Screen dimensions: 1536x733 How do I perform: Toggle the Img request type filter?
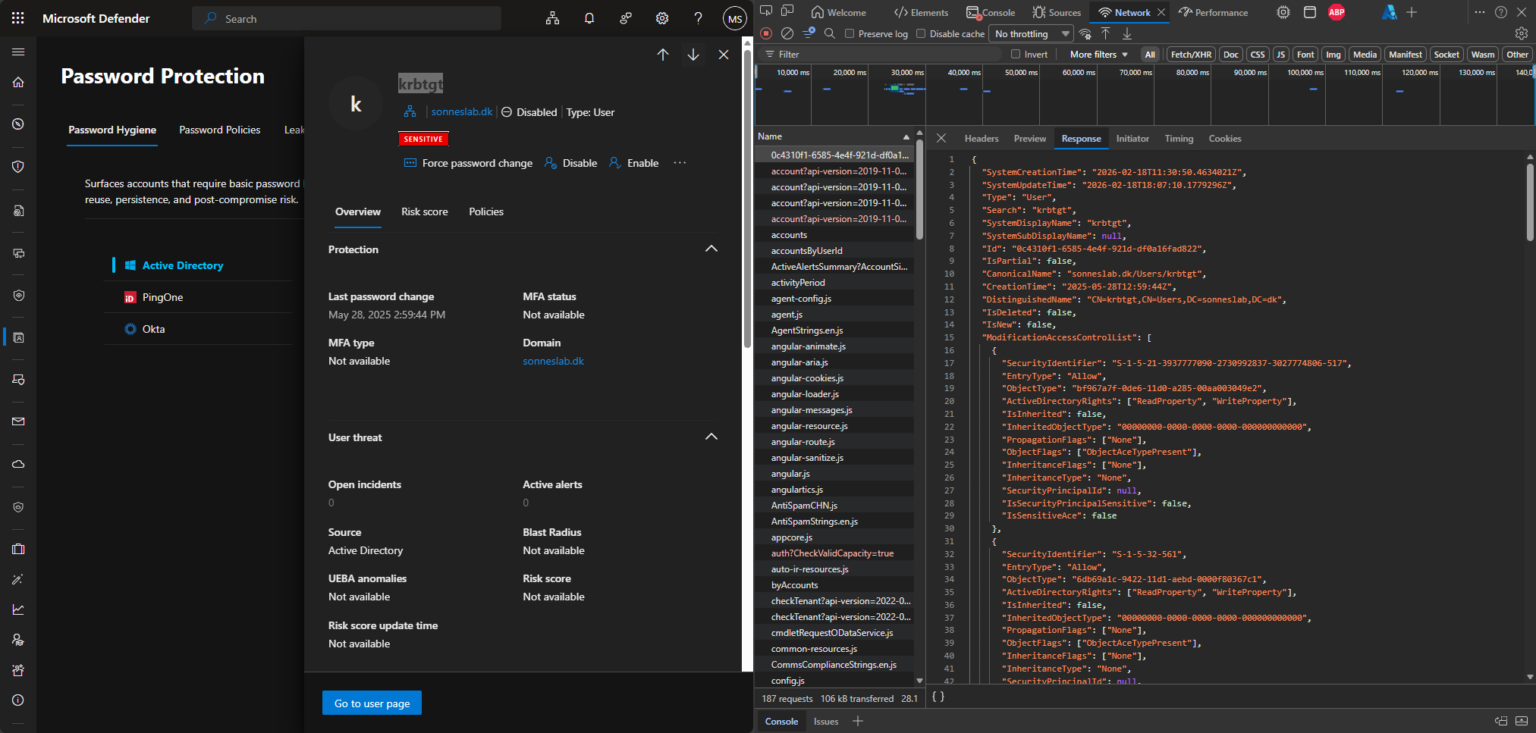[1333, 54]
